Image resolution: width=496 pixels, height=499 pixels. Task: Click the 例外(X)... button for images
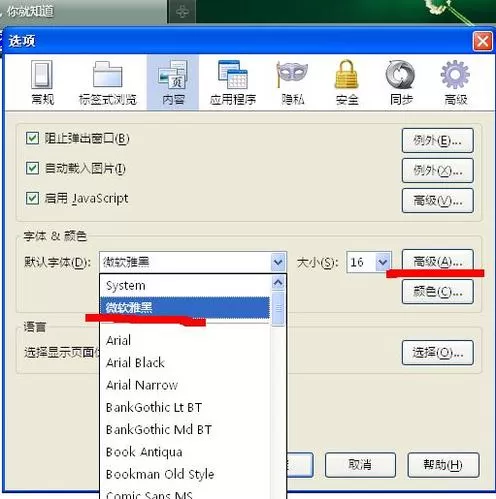click(437, 171)
